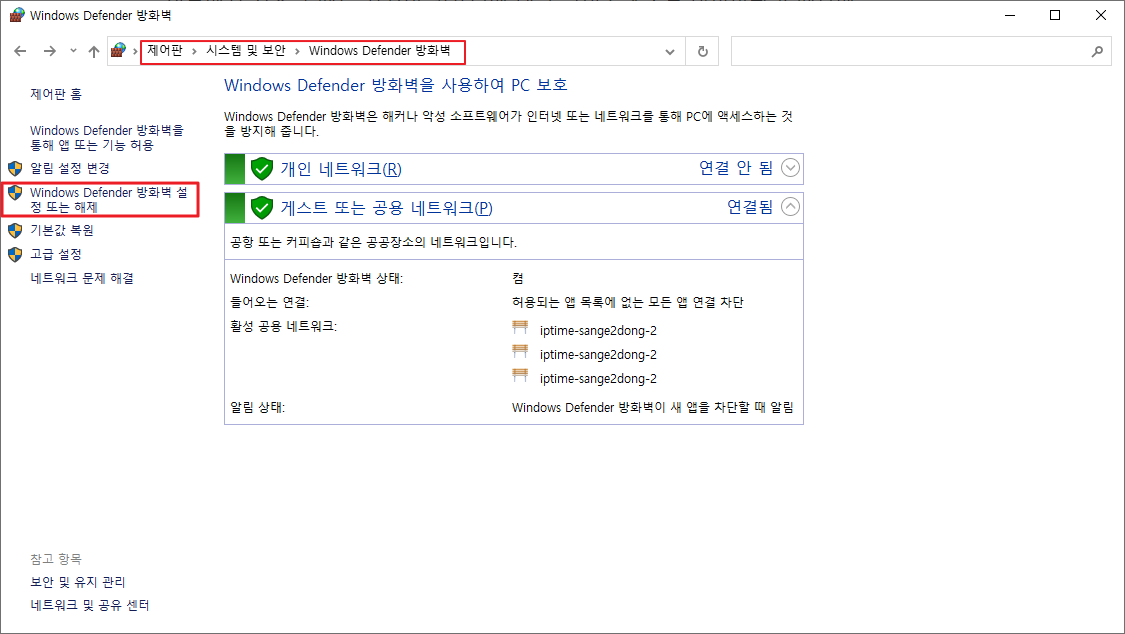This screenshot has height=634, width=1125.
Task: Collapse the 공용 네트워크 section chevron
Action: point(790,207)
